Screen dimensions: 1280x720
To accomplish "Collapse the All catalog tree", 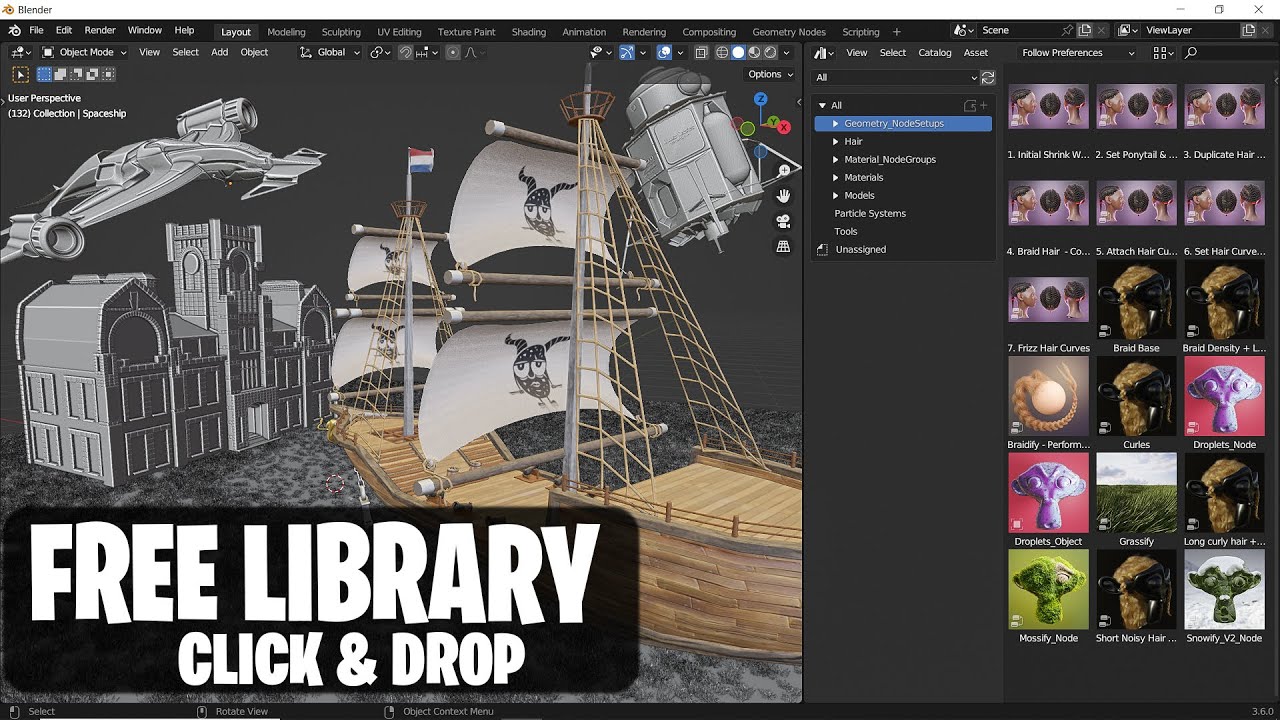I will (822, 105).
